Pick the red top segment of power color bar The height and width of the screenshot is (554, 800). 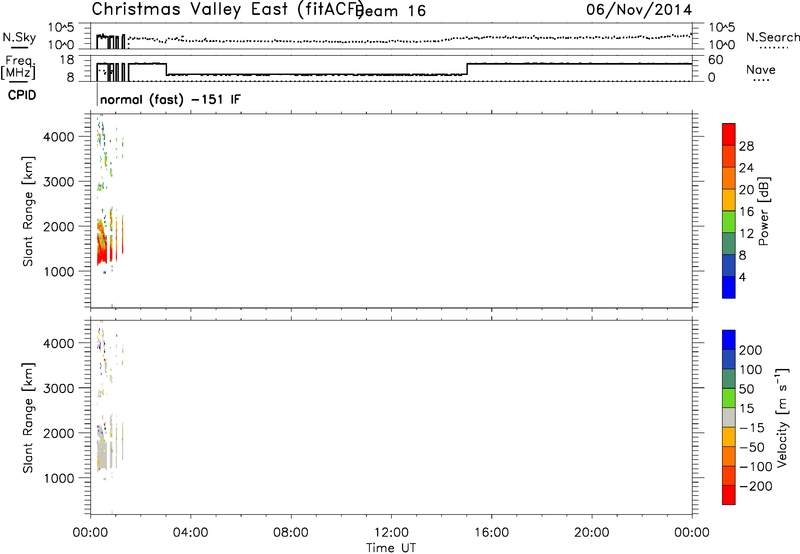729,134
